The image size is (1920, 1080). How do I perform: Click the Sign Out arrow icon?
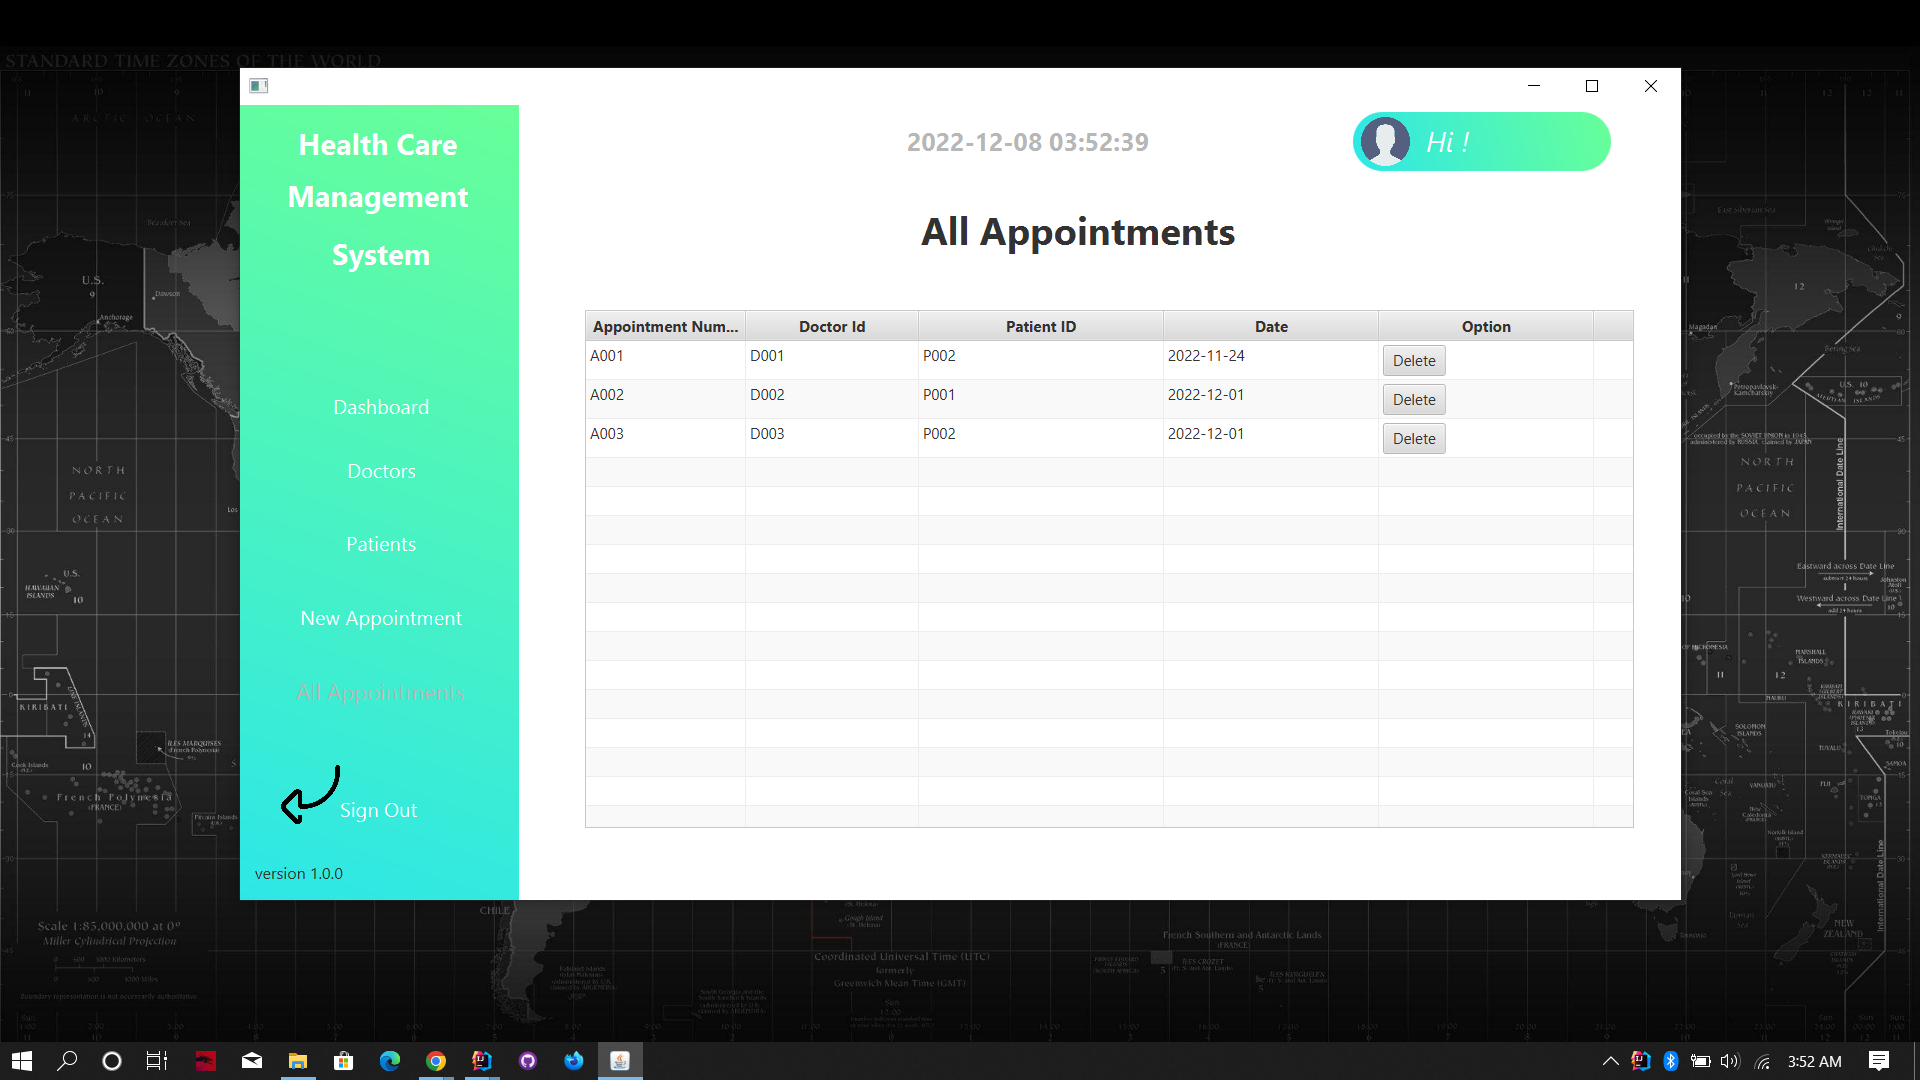(x=311, y=795)
